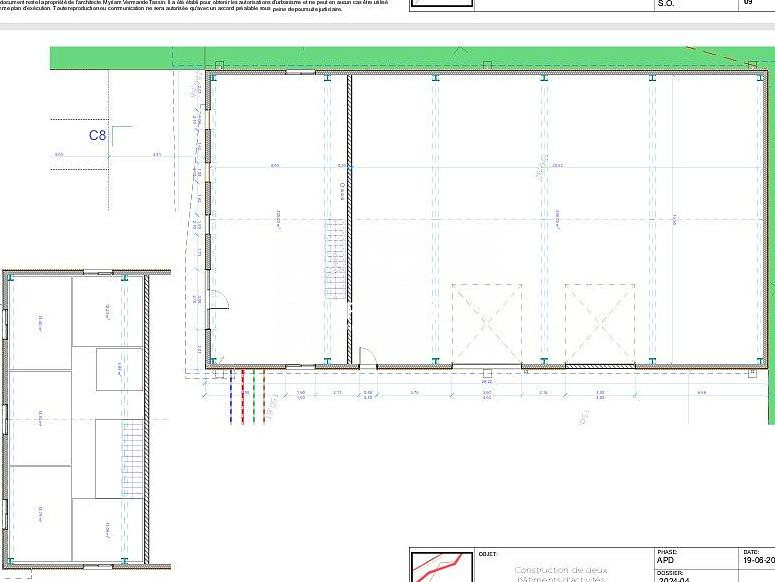
Task: Click the green strip above the building
Action: point(400,58)
